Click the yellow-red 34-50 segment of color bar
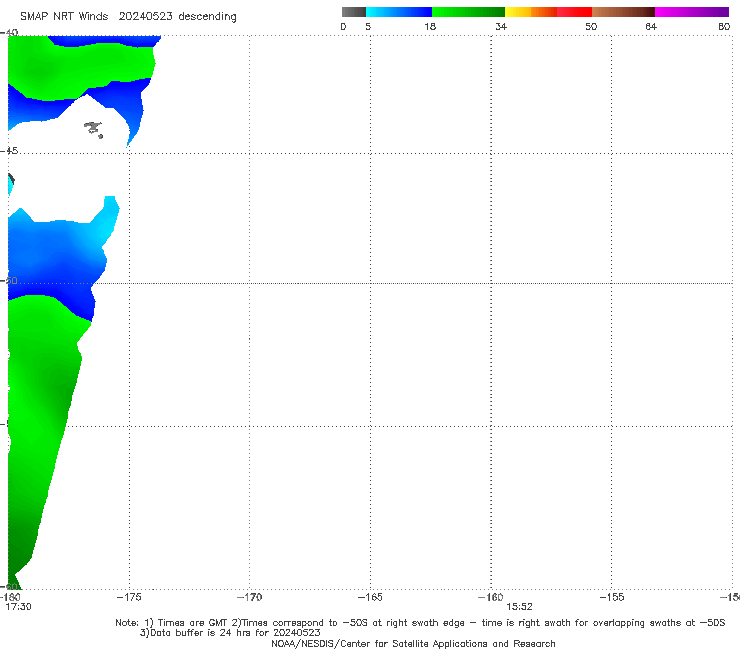Screen dimensions: 740x650 pos(548,12)
